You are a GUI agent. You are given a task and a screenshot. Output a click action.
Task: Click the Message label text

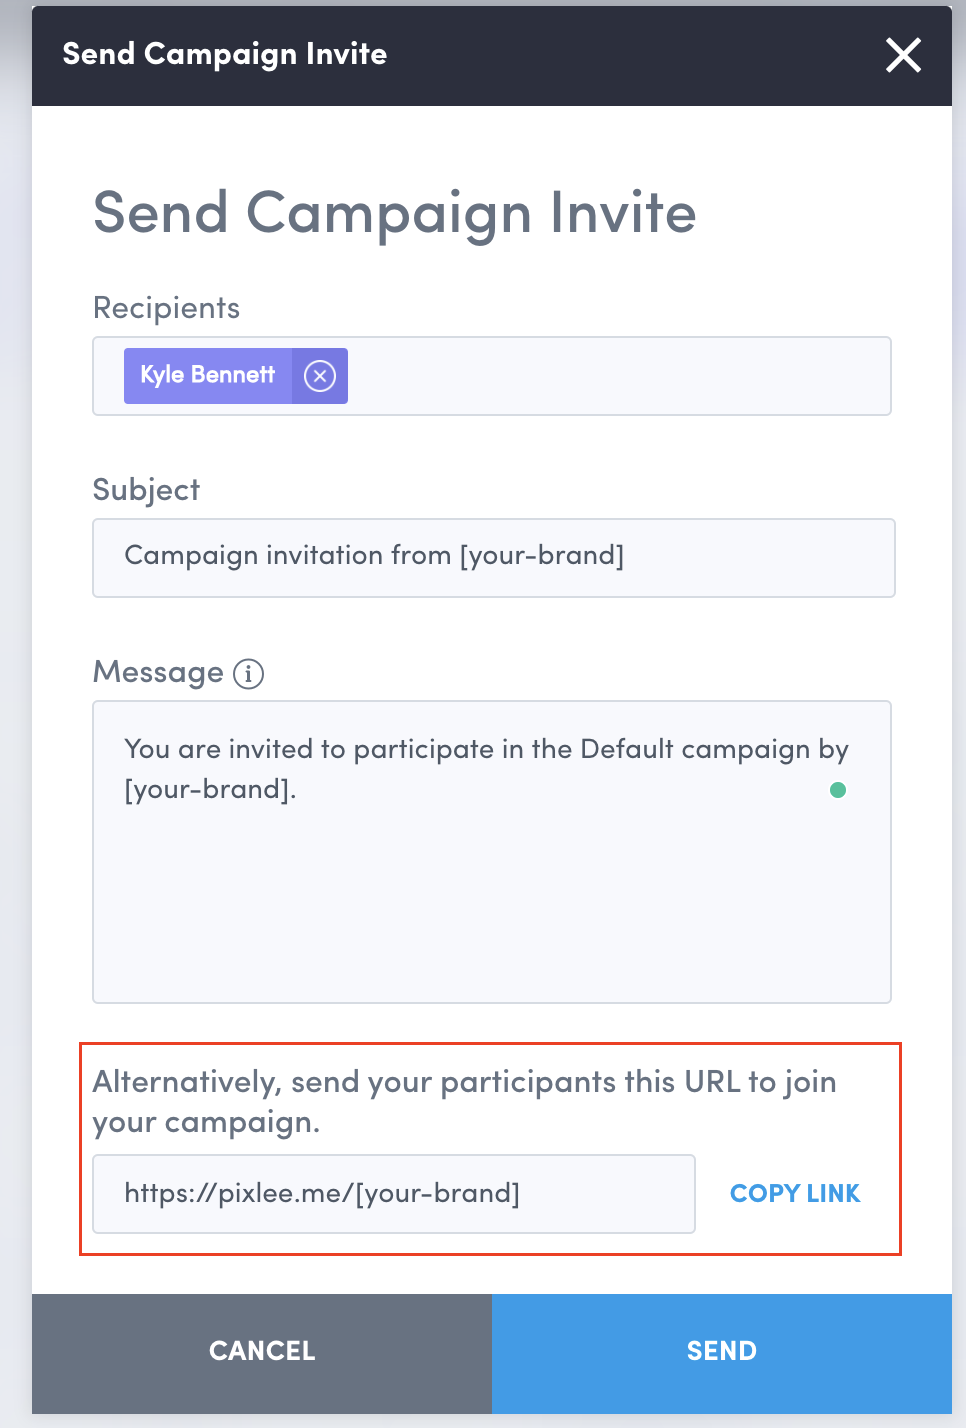(x=158, y=672)
